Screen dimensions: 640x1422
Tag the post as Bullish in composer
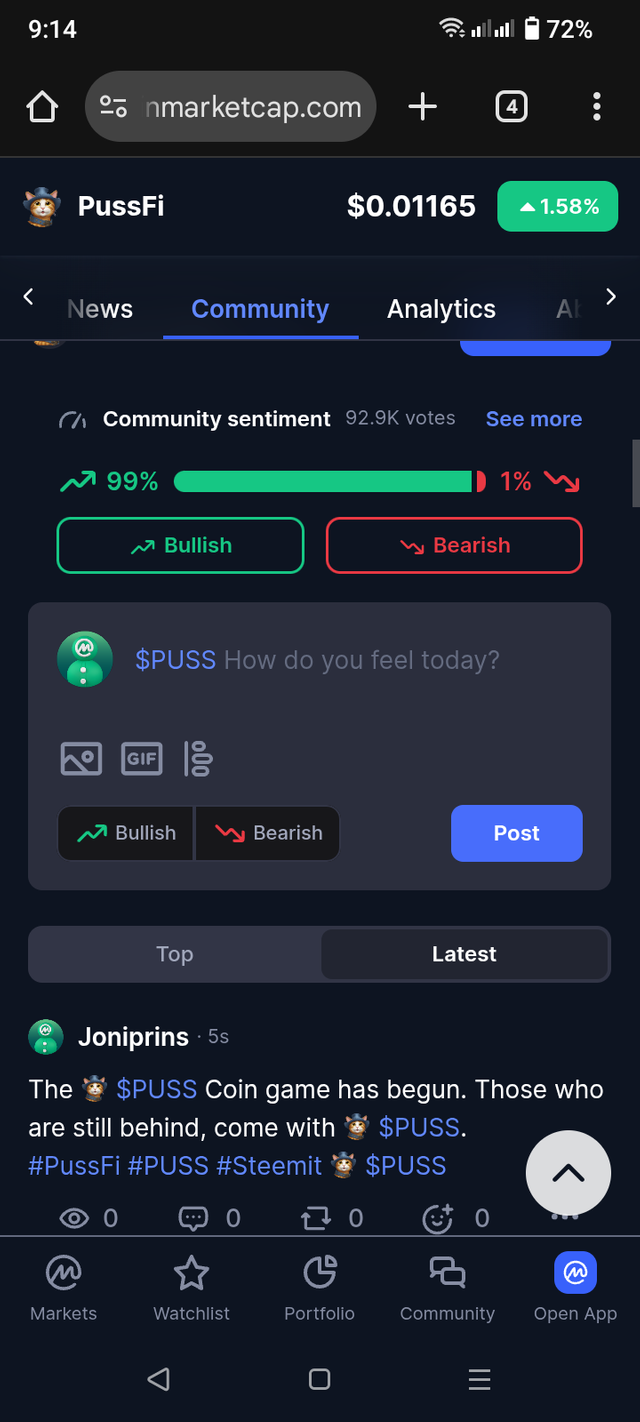tap(126, 833)
